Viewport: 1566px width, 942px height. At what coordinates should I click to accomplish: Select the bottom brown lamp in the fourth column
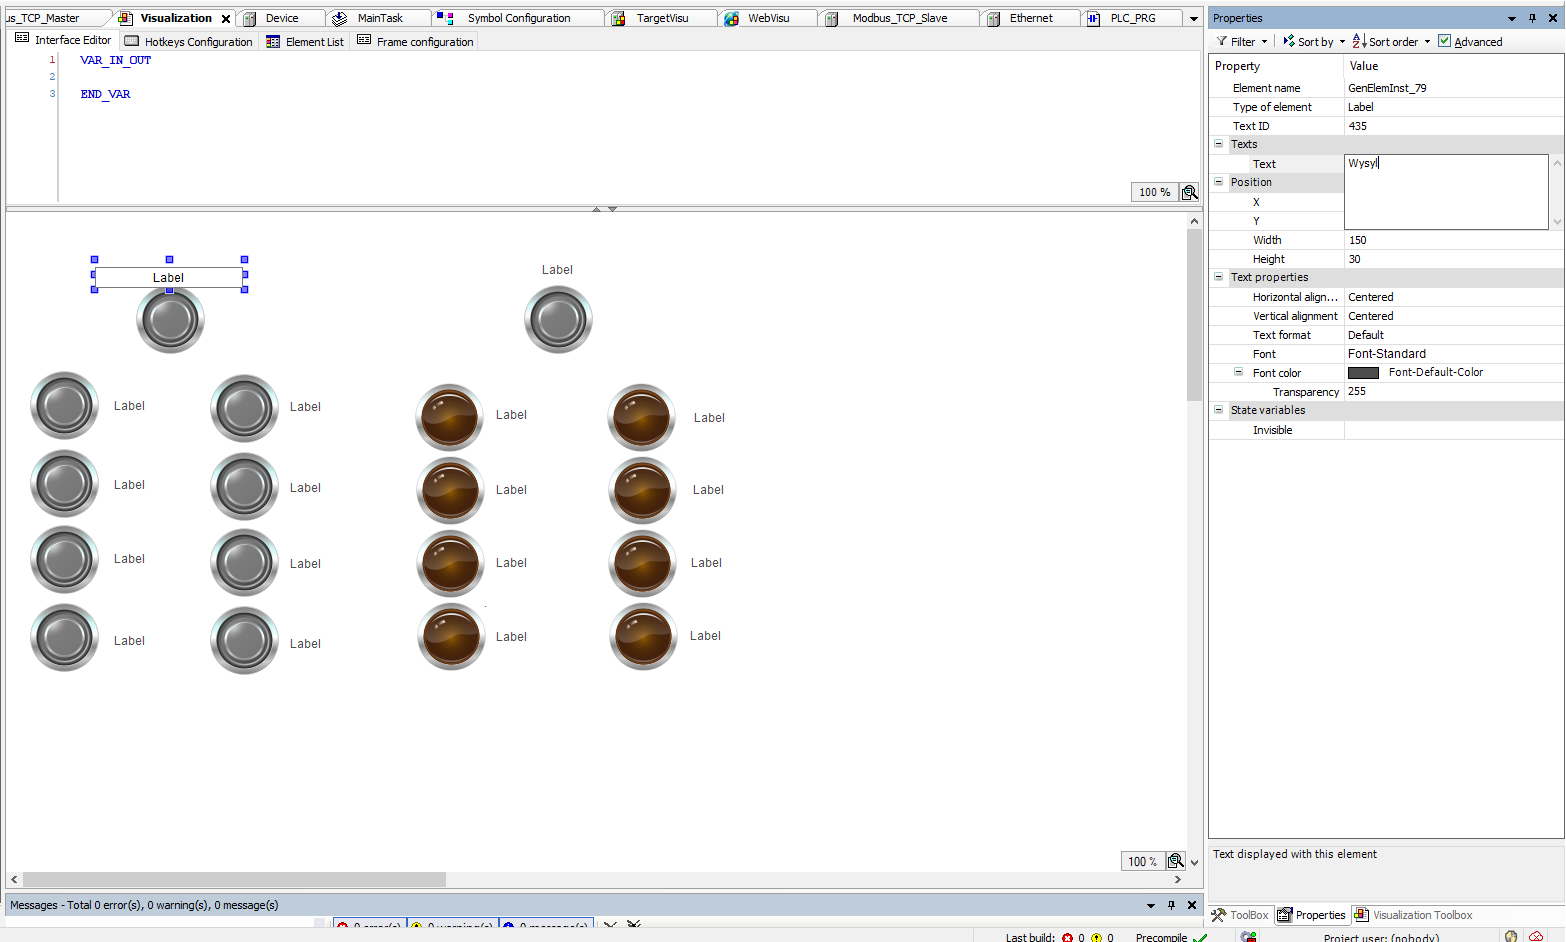coord(643,636)
